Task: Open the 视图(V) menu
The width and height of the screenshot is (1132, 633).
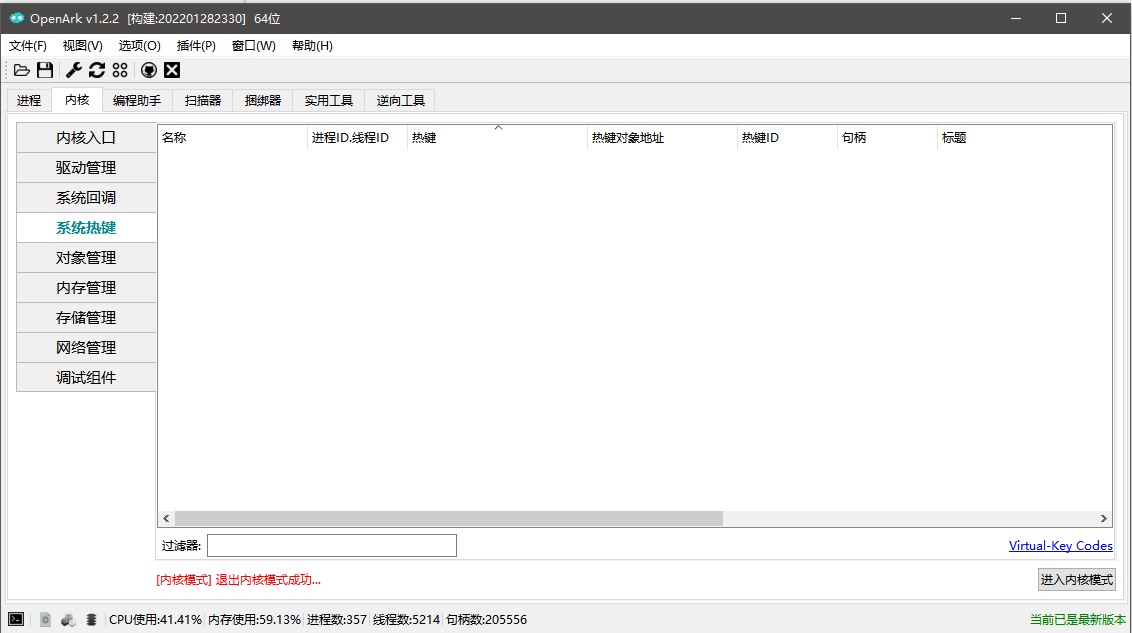Action: pos(82,45)
